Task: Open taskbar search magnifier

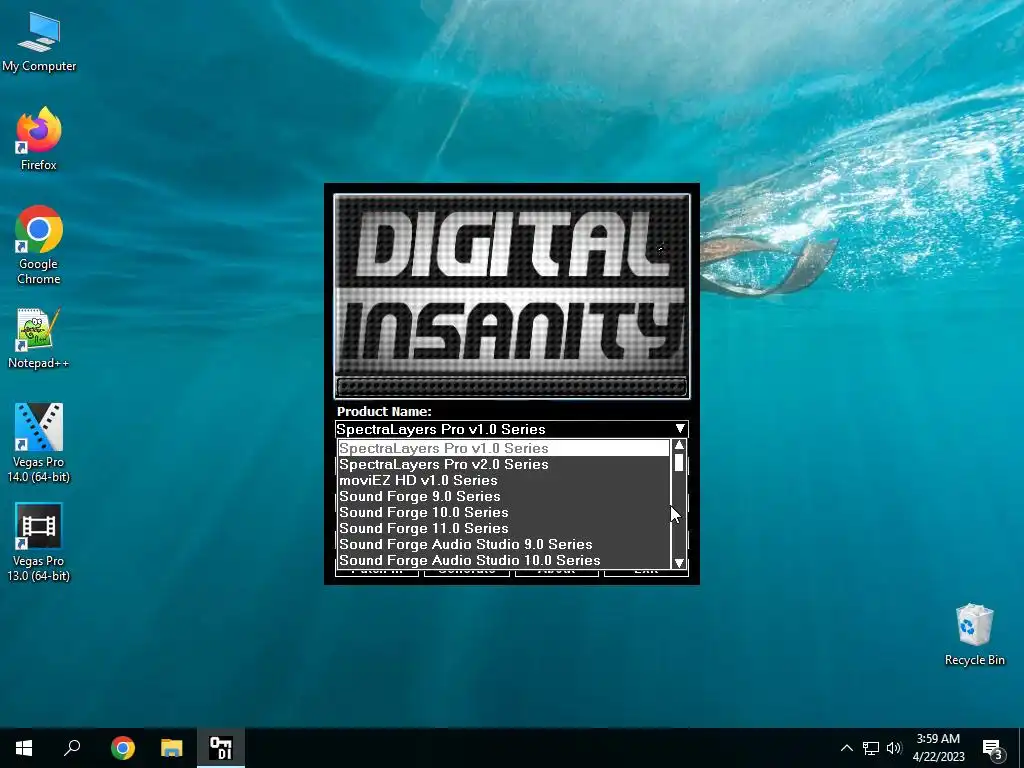Action: coord(72,748)
